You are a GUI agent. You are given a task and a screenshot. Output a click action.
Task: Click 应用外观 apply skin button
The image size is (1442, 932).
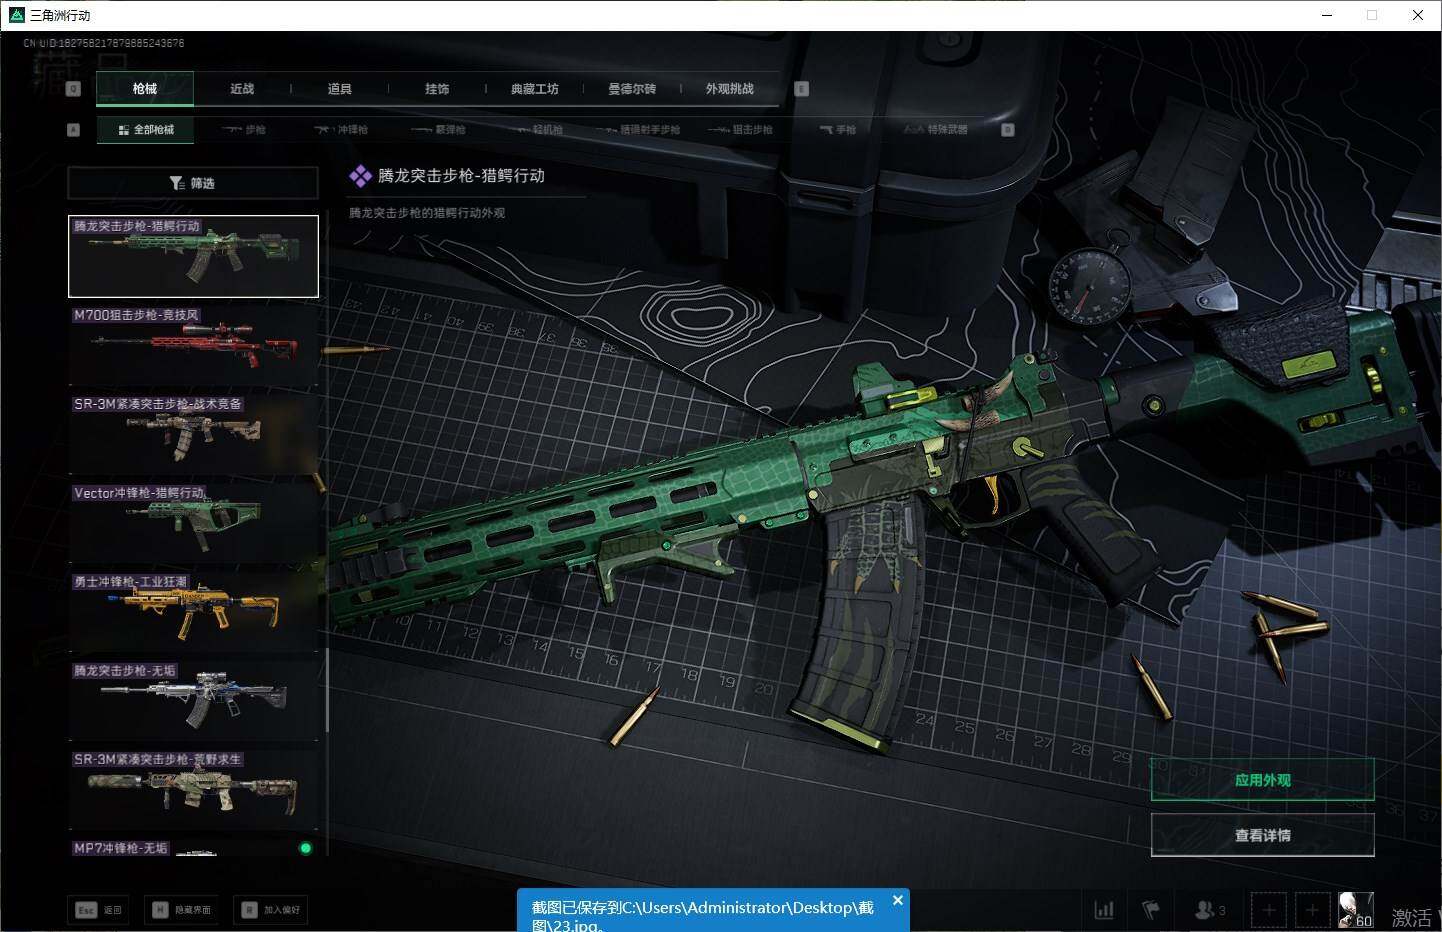click(x=1262, y=780)
